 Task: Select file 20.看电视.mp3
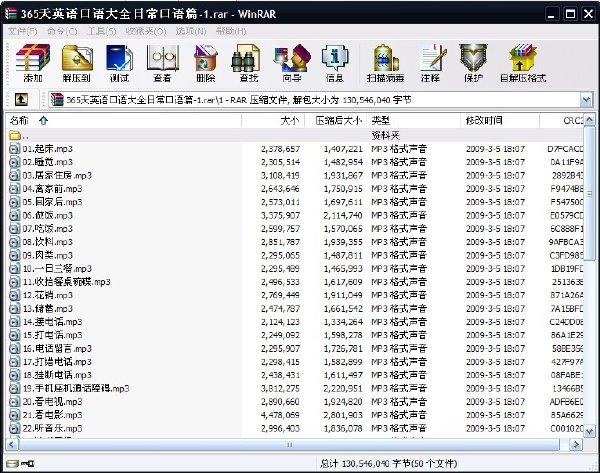pyautogui.click(x=52, y=402)
